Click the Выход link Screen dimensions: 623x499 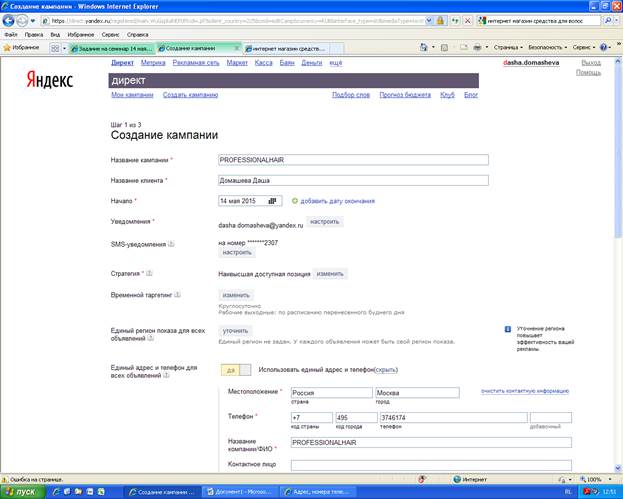point(591,63)
